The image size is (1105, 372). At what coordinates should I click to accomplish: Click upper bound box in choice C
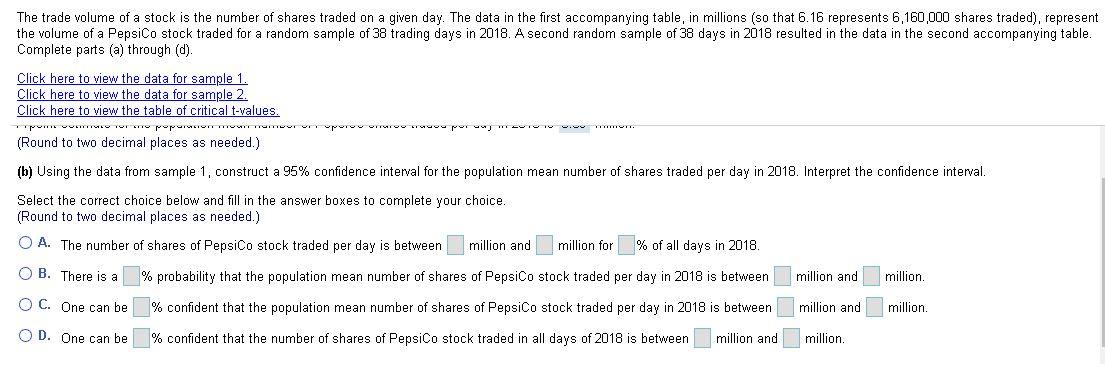[x=875, y=307]
